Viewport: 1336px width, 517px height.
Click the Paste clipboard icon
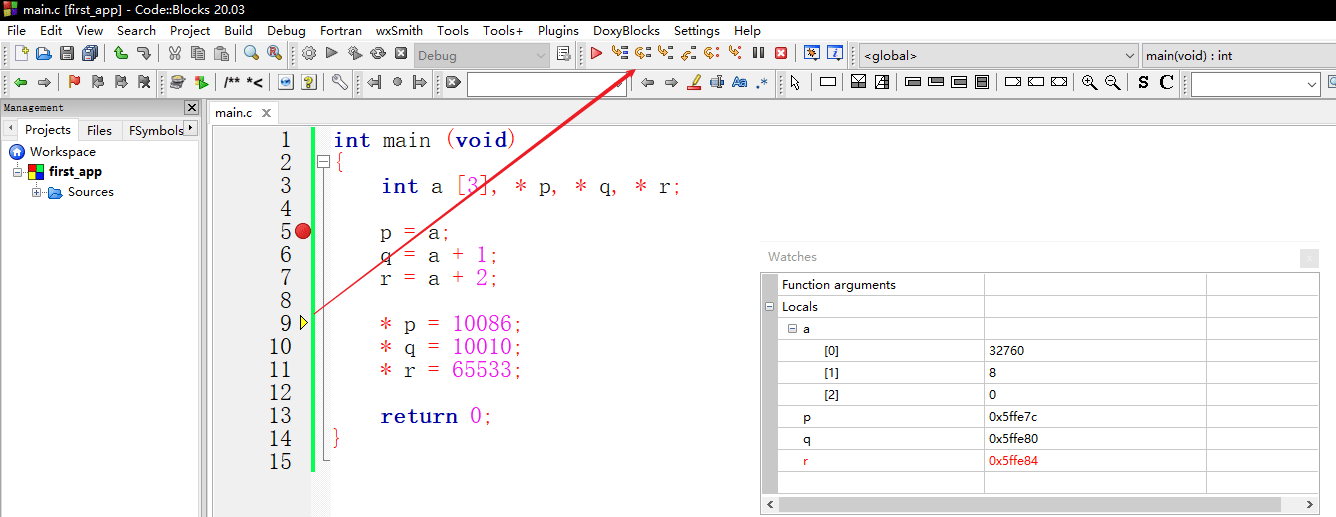click(x=221, y=53)
